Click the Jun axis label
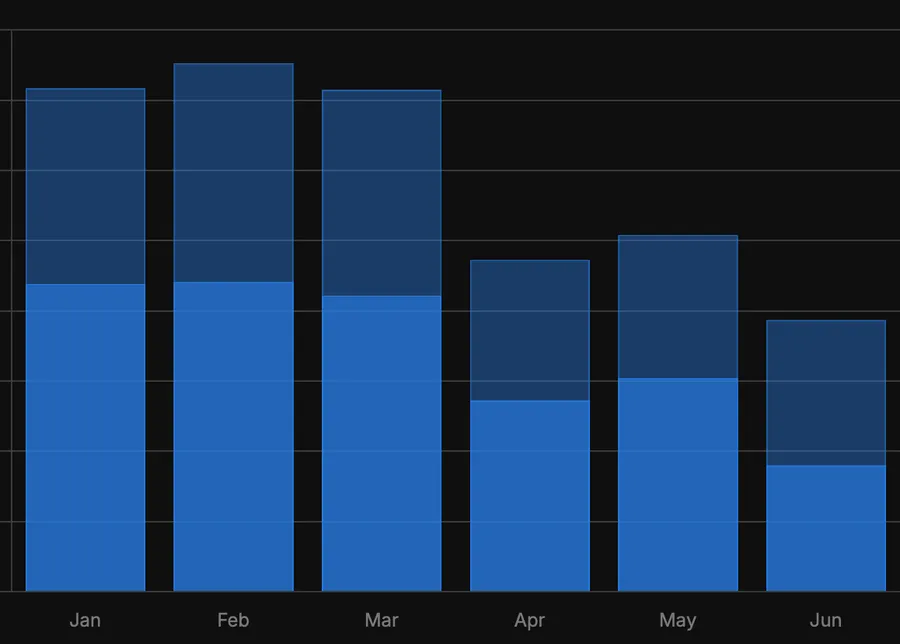Screen dimensions: 900x644 pos(825,620)
